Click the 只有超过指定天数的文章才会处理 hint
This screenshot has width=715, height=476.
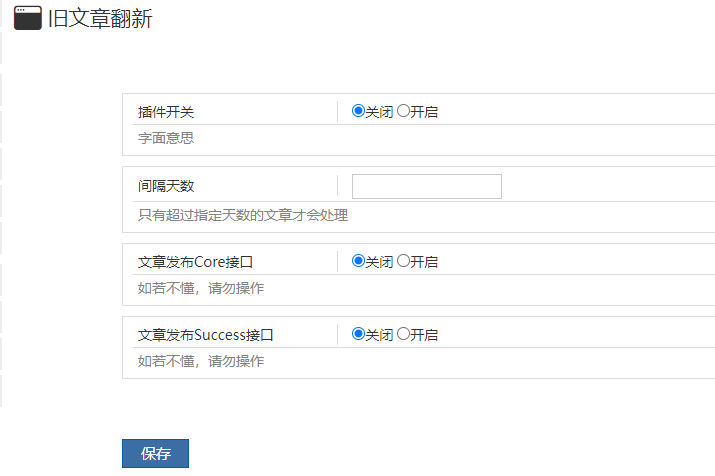tap(243, 215)
